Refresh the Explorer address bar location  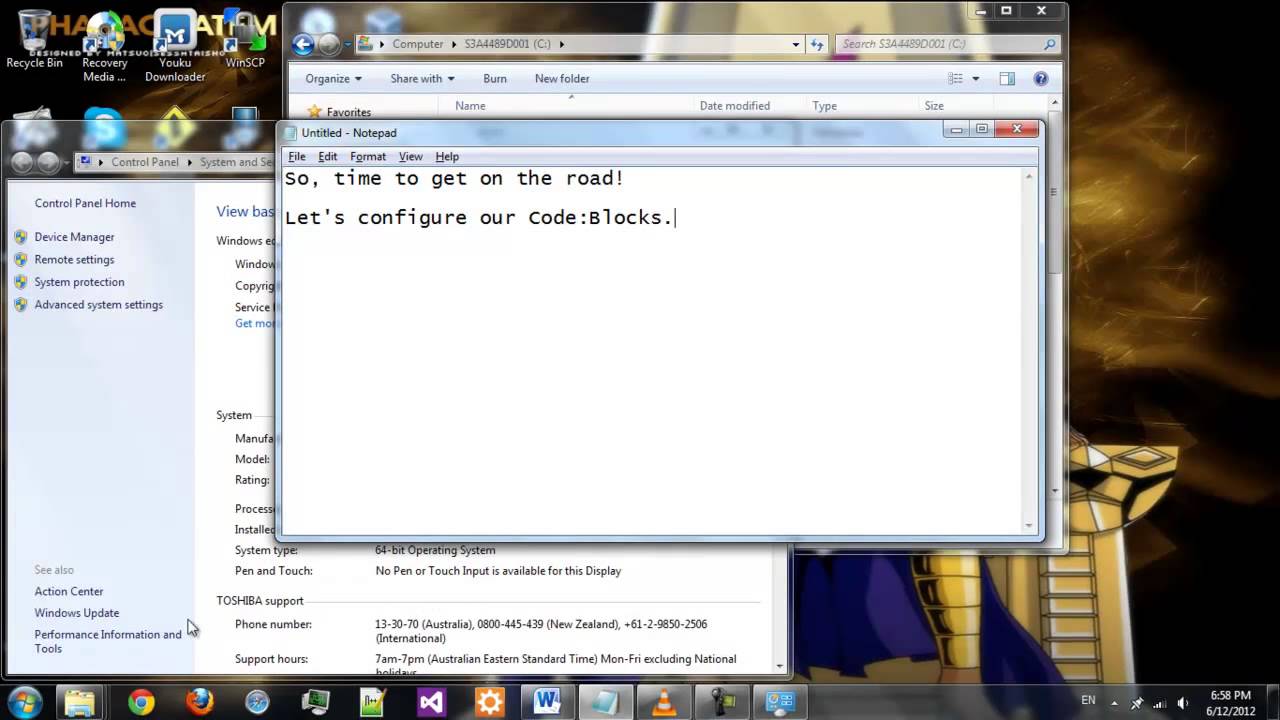coord(818,44)
